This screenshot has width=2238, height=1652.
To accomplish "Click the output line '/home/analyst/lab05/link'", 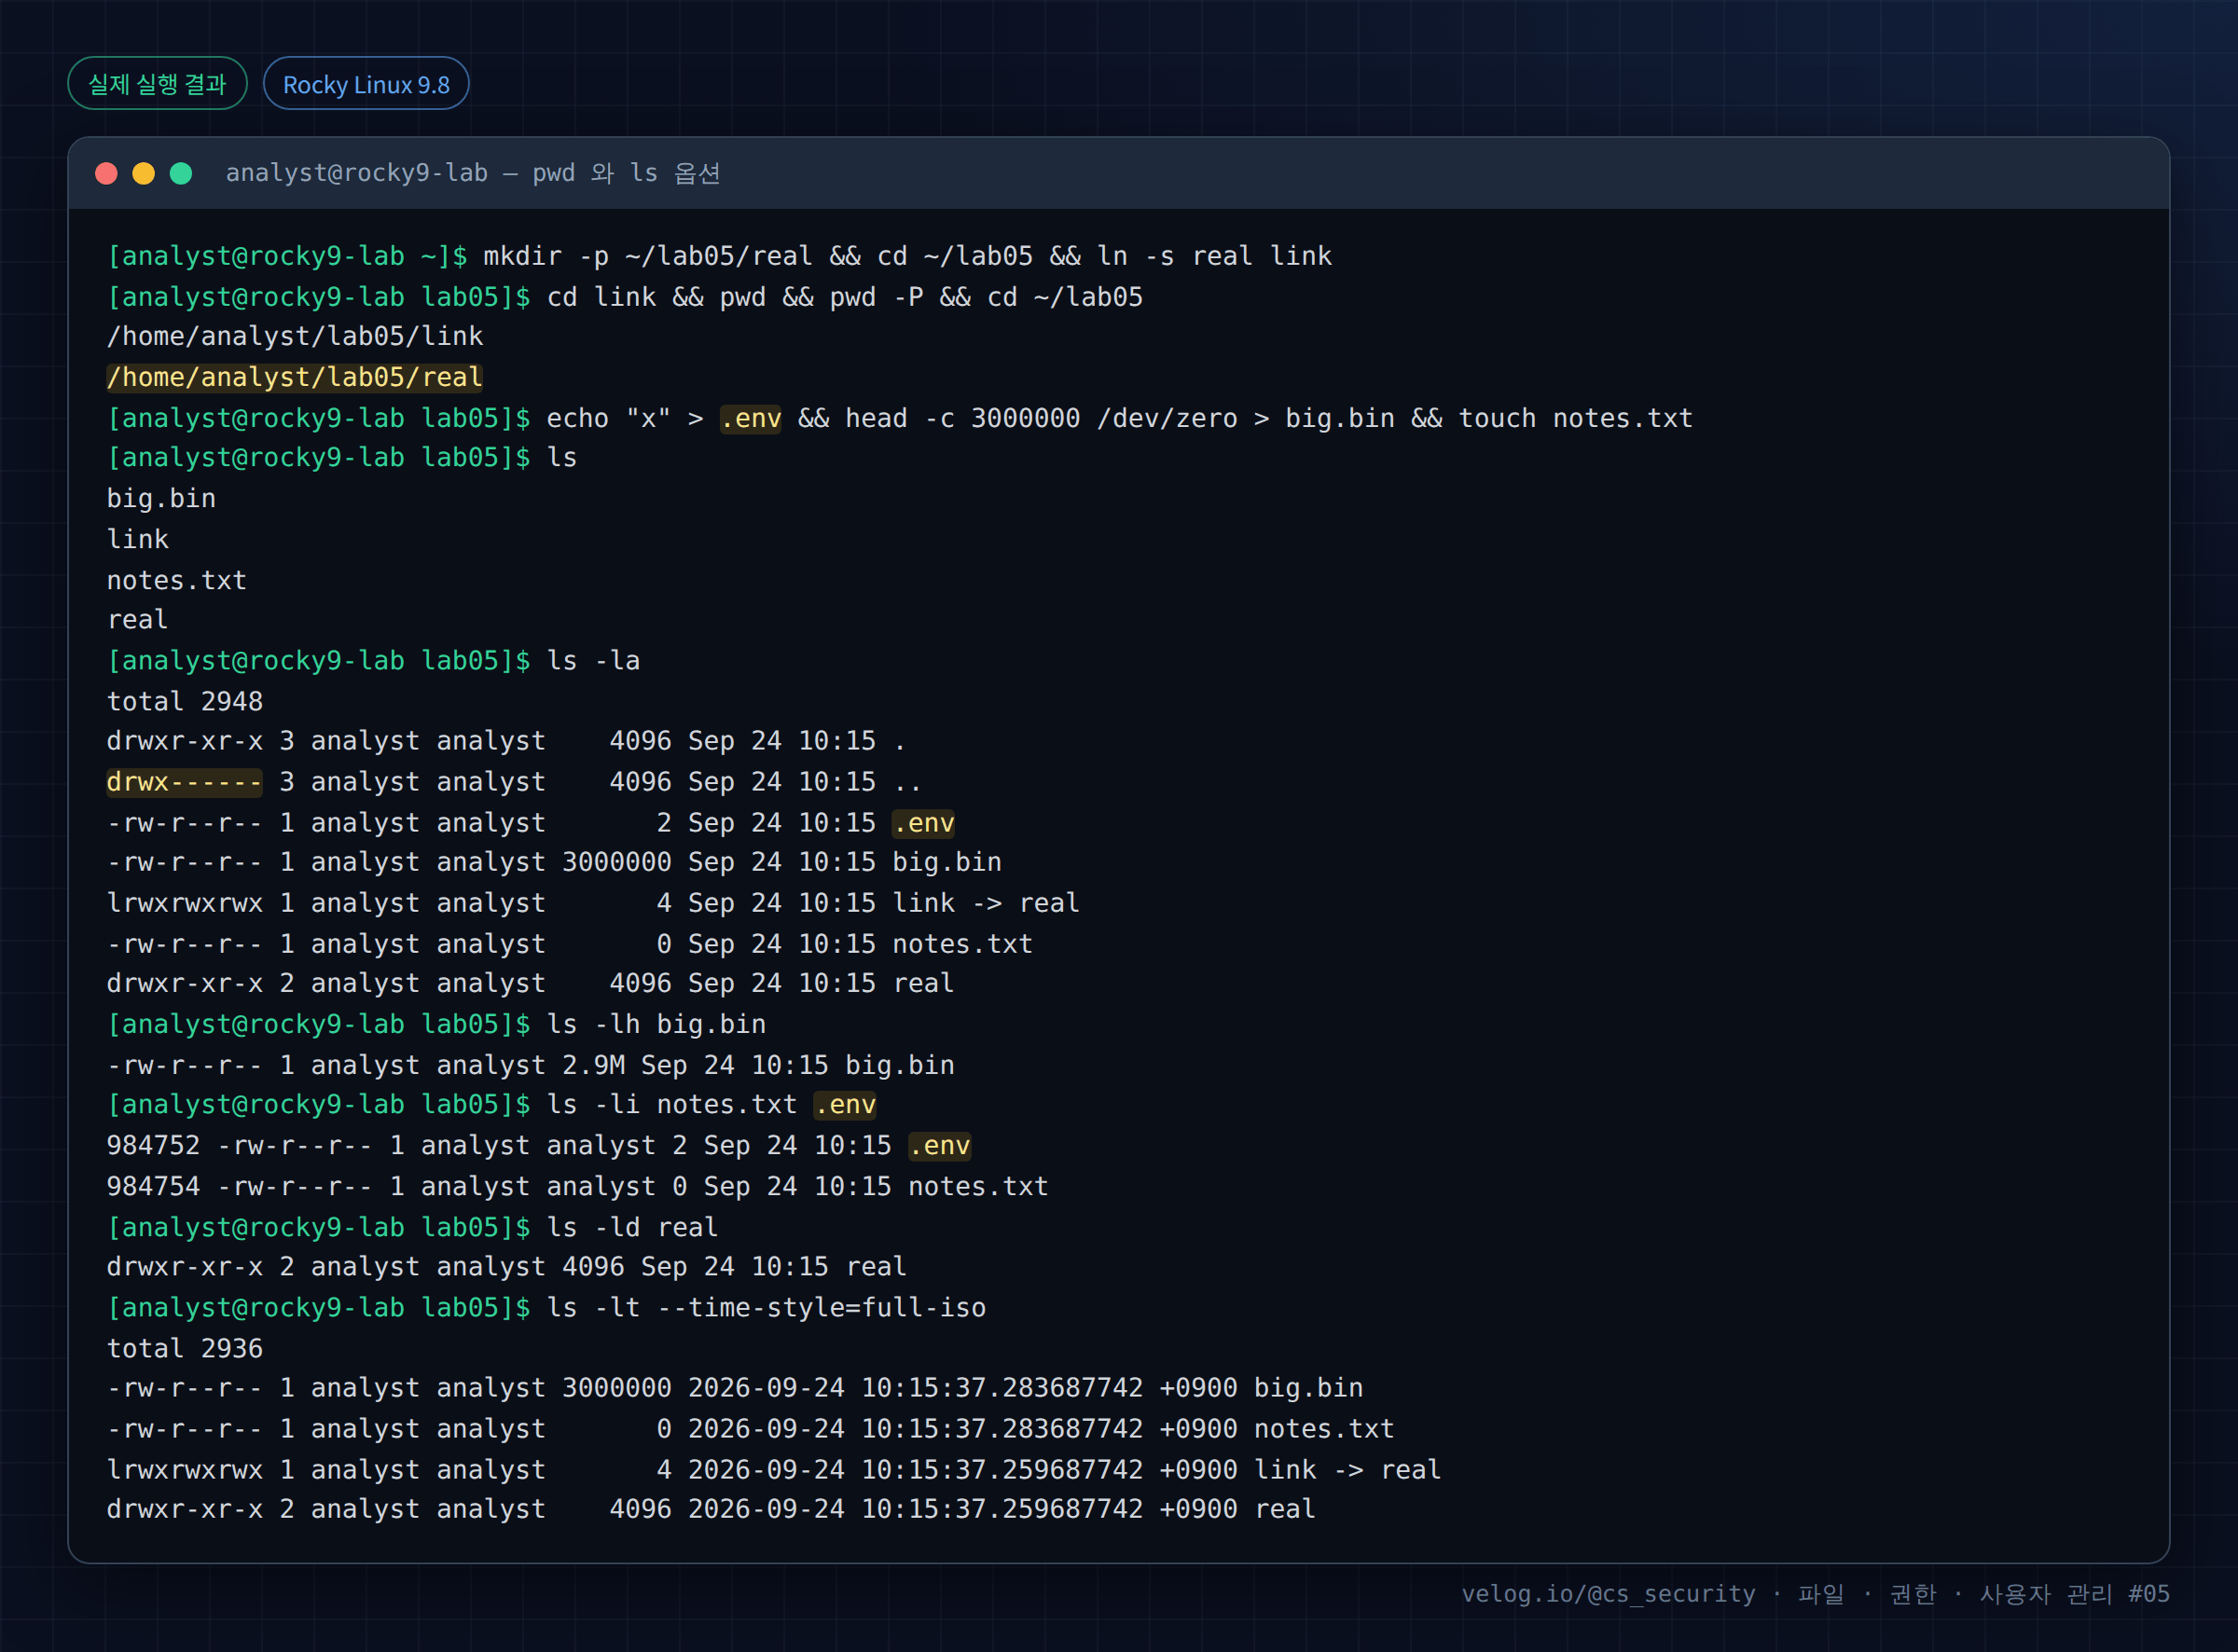I will pyautogui.click(x=295, y=336).
